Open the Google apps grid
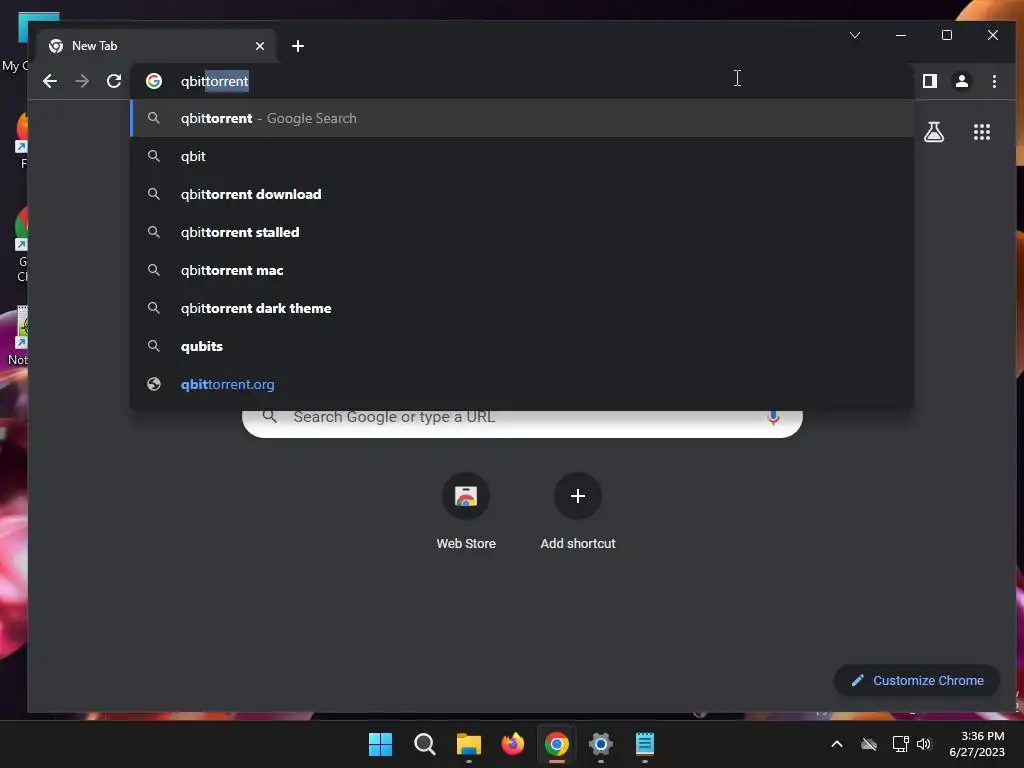The height and width of the screenshot is (768, 1024). click(982, 133)
